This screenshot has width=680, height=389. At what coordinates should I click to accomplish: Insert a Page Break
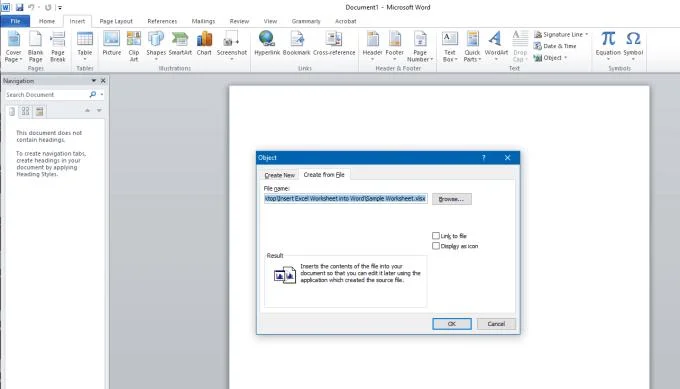point(58,47)
